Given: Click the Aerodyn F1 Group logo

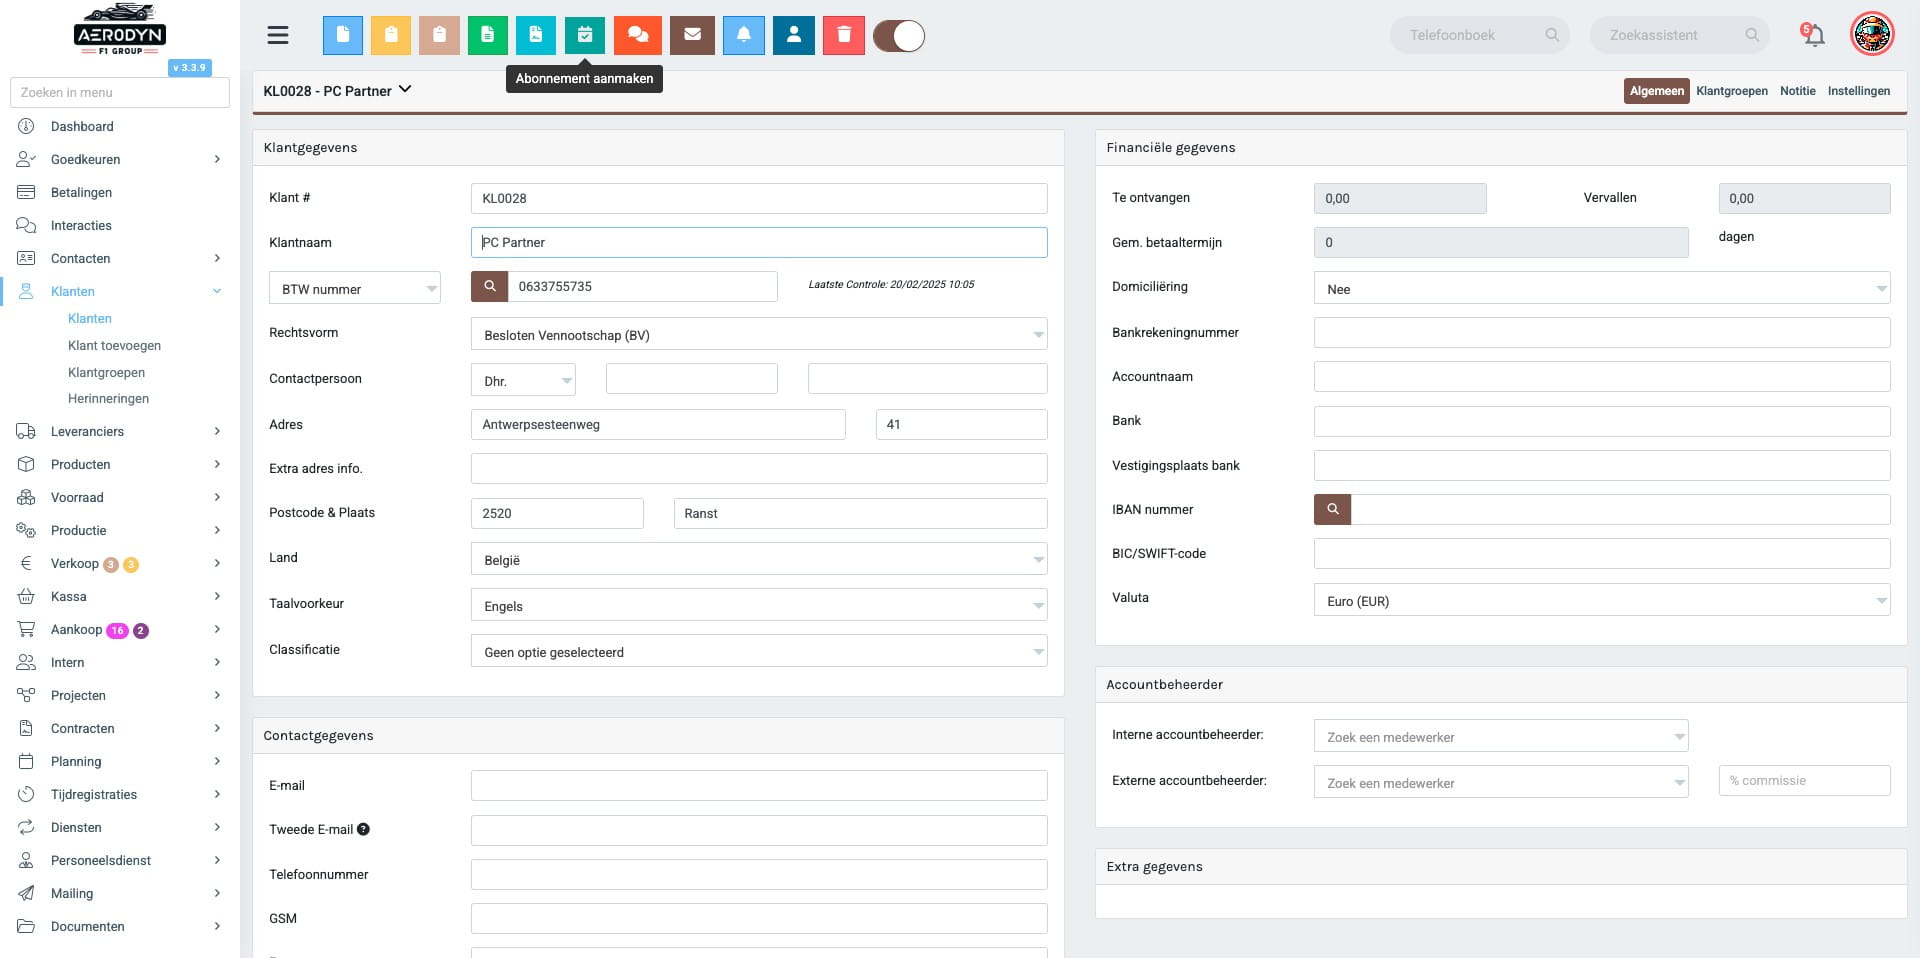Looking at the screenshot, I should [x=120, y=30].
